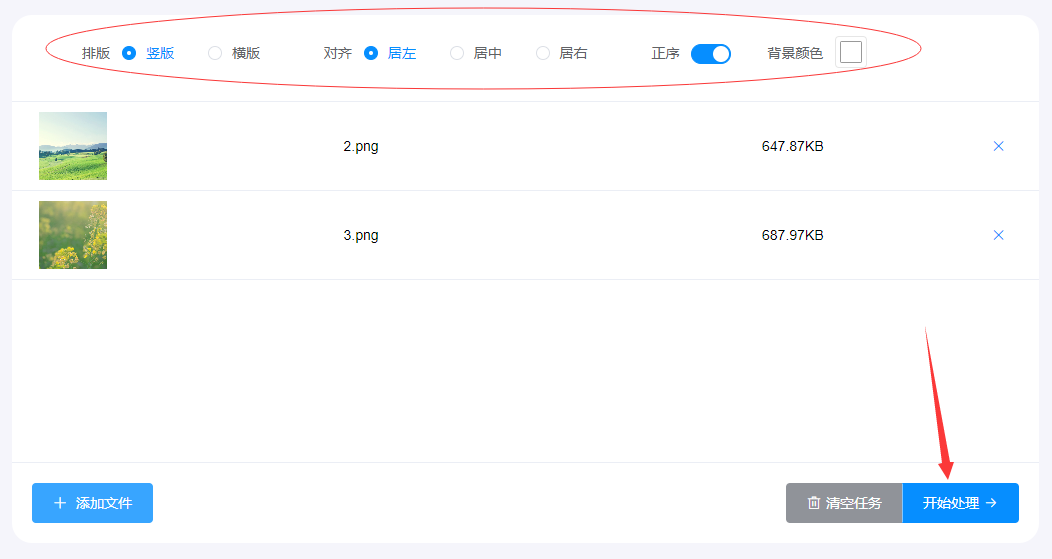Remove 3.png with its X icon
The width and height of the screenshot is (1052, 559).
click(998, 235)
